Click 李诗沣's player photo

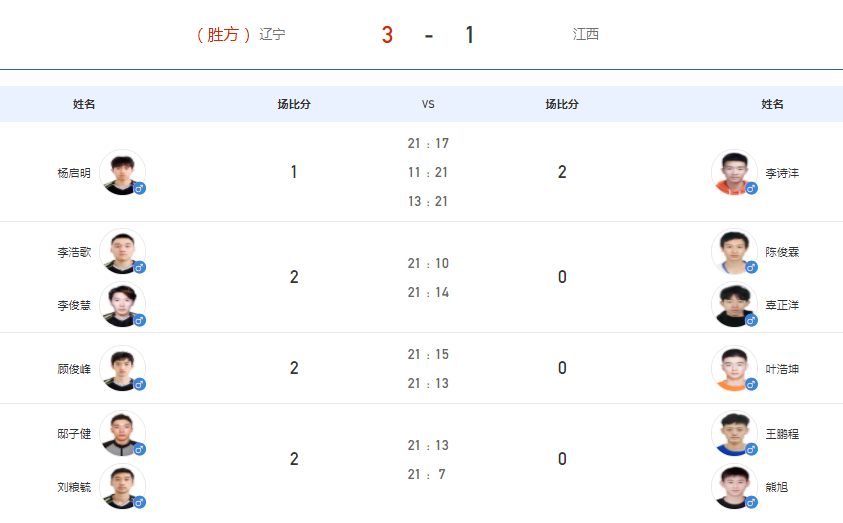point(734,172)
